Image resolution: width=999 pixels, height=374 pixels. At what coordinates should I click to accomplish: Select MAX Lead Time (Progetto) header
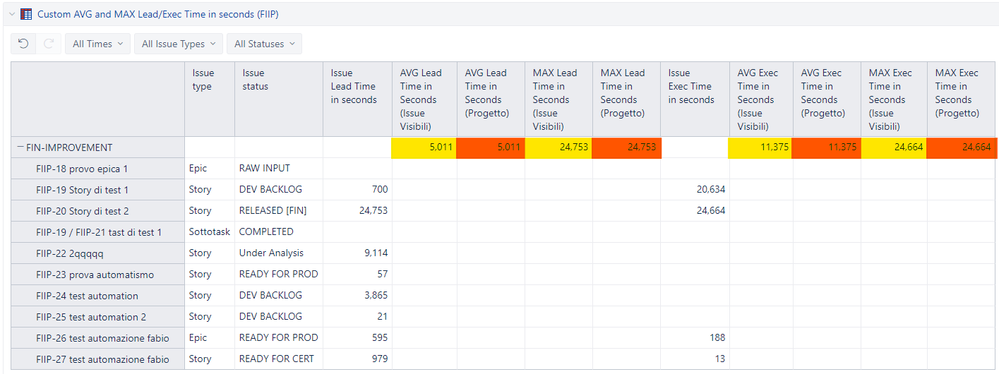coord(627,99)
